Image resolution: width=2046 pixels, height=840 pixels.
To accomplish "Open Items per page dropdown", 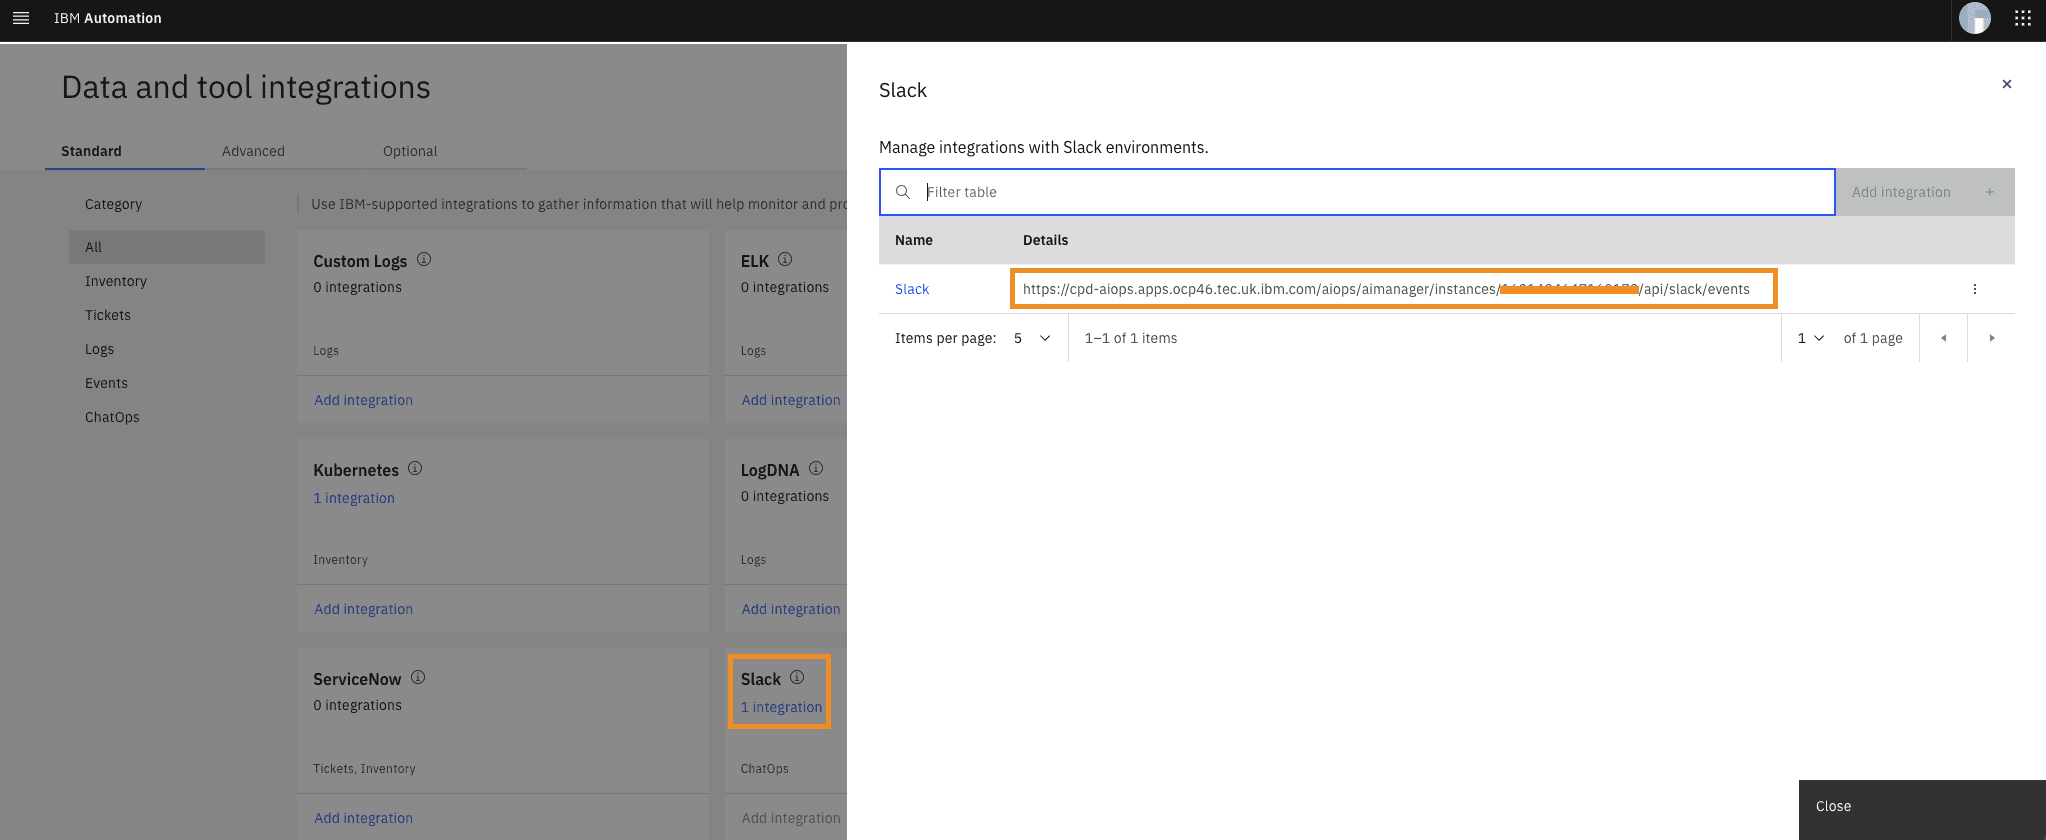I will click(x=1032, y=338).
